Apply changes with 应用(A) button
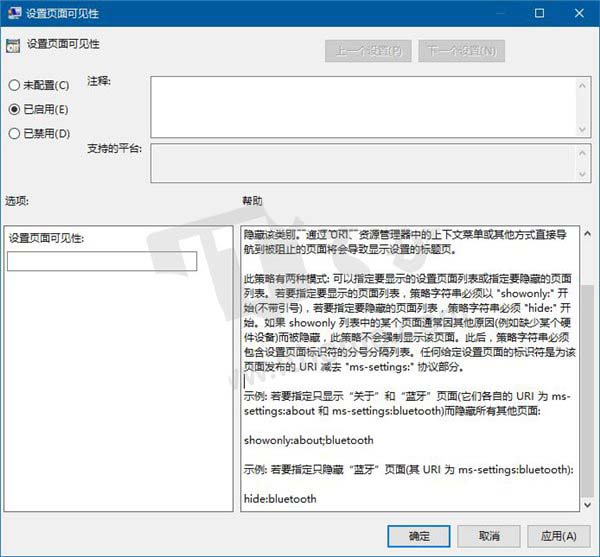The height and width of the screenshot is (557, 600). point(558,535)
